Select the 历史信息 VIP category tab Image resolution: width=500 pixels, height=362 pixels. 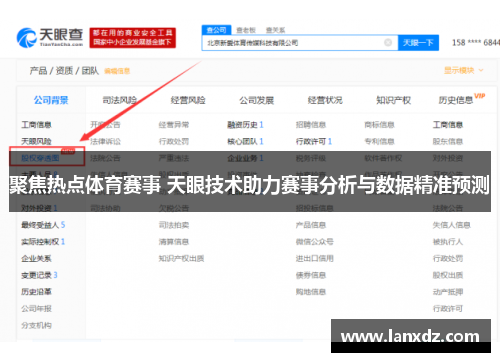[x=462, y=99]
